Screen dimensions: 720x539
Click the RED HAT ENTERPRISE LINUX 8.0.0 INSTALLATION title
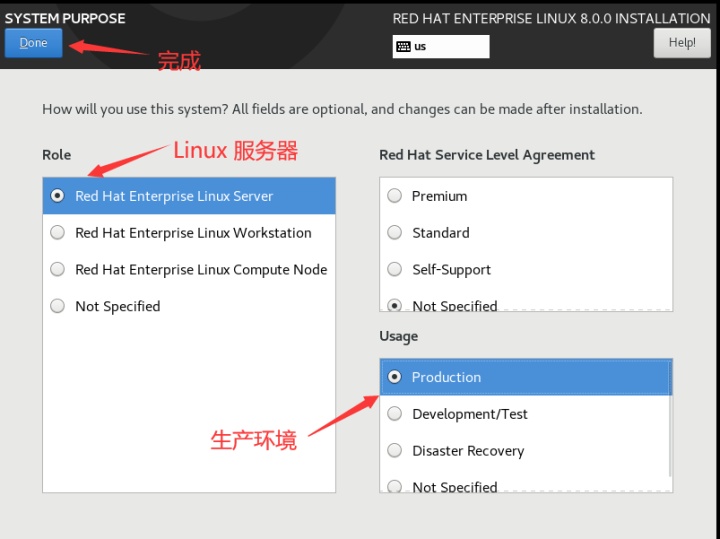551,18
